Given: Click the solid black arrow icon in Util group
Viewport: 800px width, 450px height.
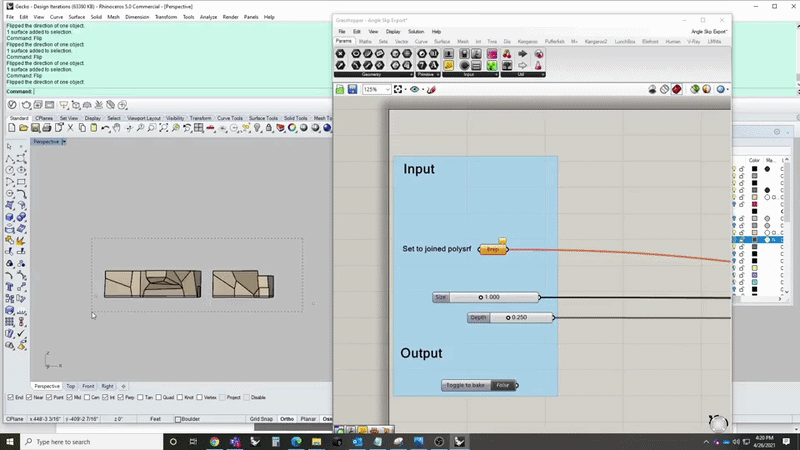Looking at the screenshot, I should click(x=522, y=54).
